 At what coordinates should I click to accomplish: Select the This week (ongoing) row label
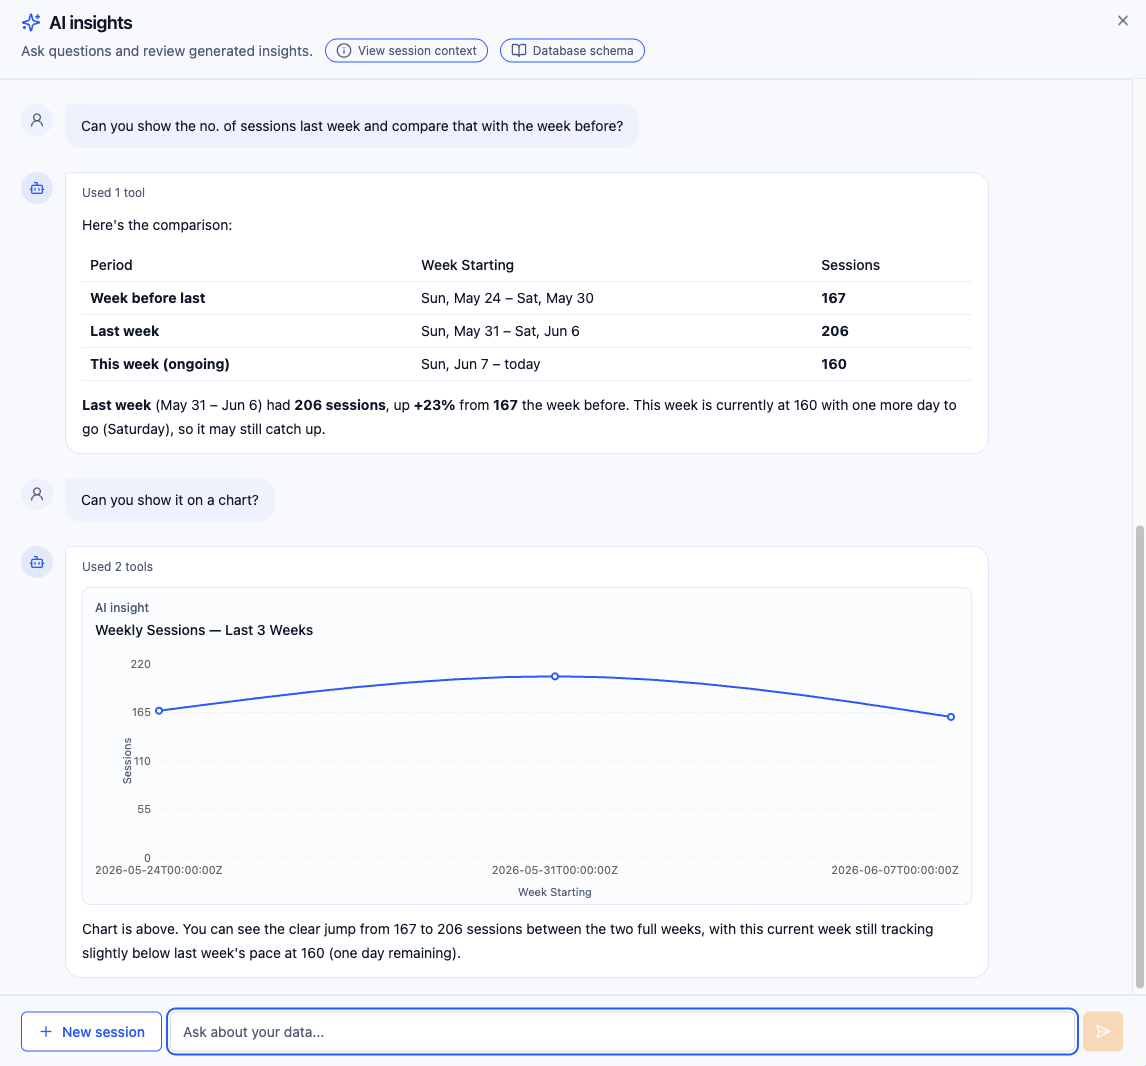click(x=159, y=364)
